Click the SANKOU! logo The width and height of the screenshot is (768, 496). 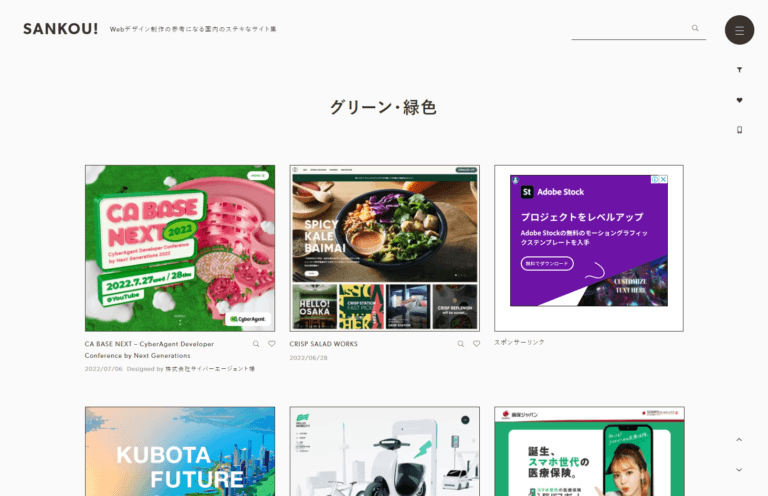point(61,29)
